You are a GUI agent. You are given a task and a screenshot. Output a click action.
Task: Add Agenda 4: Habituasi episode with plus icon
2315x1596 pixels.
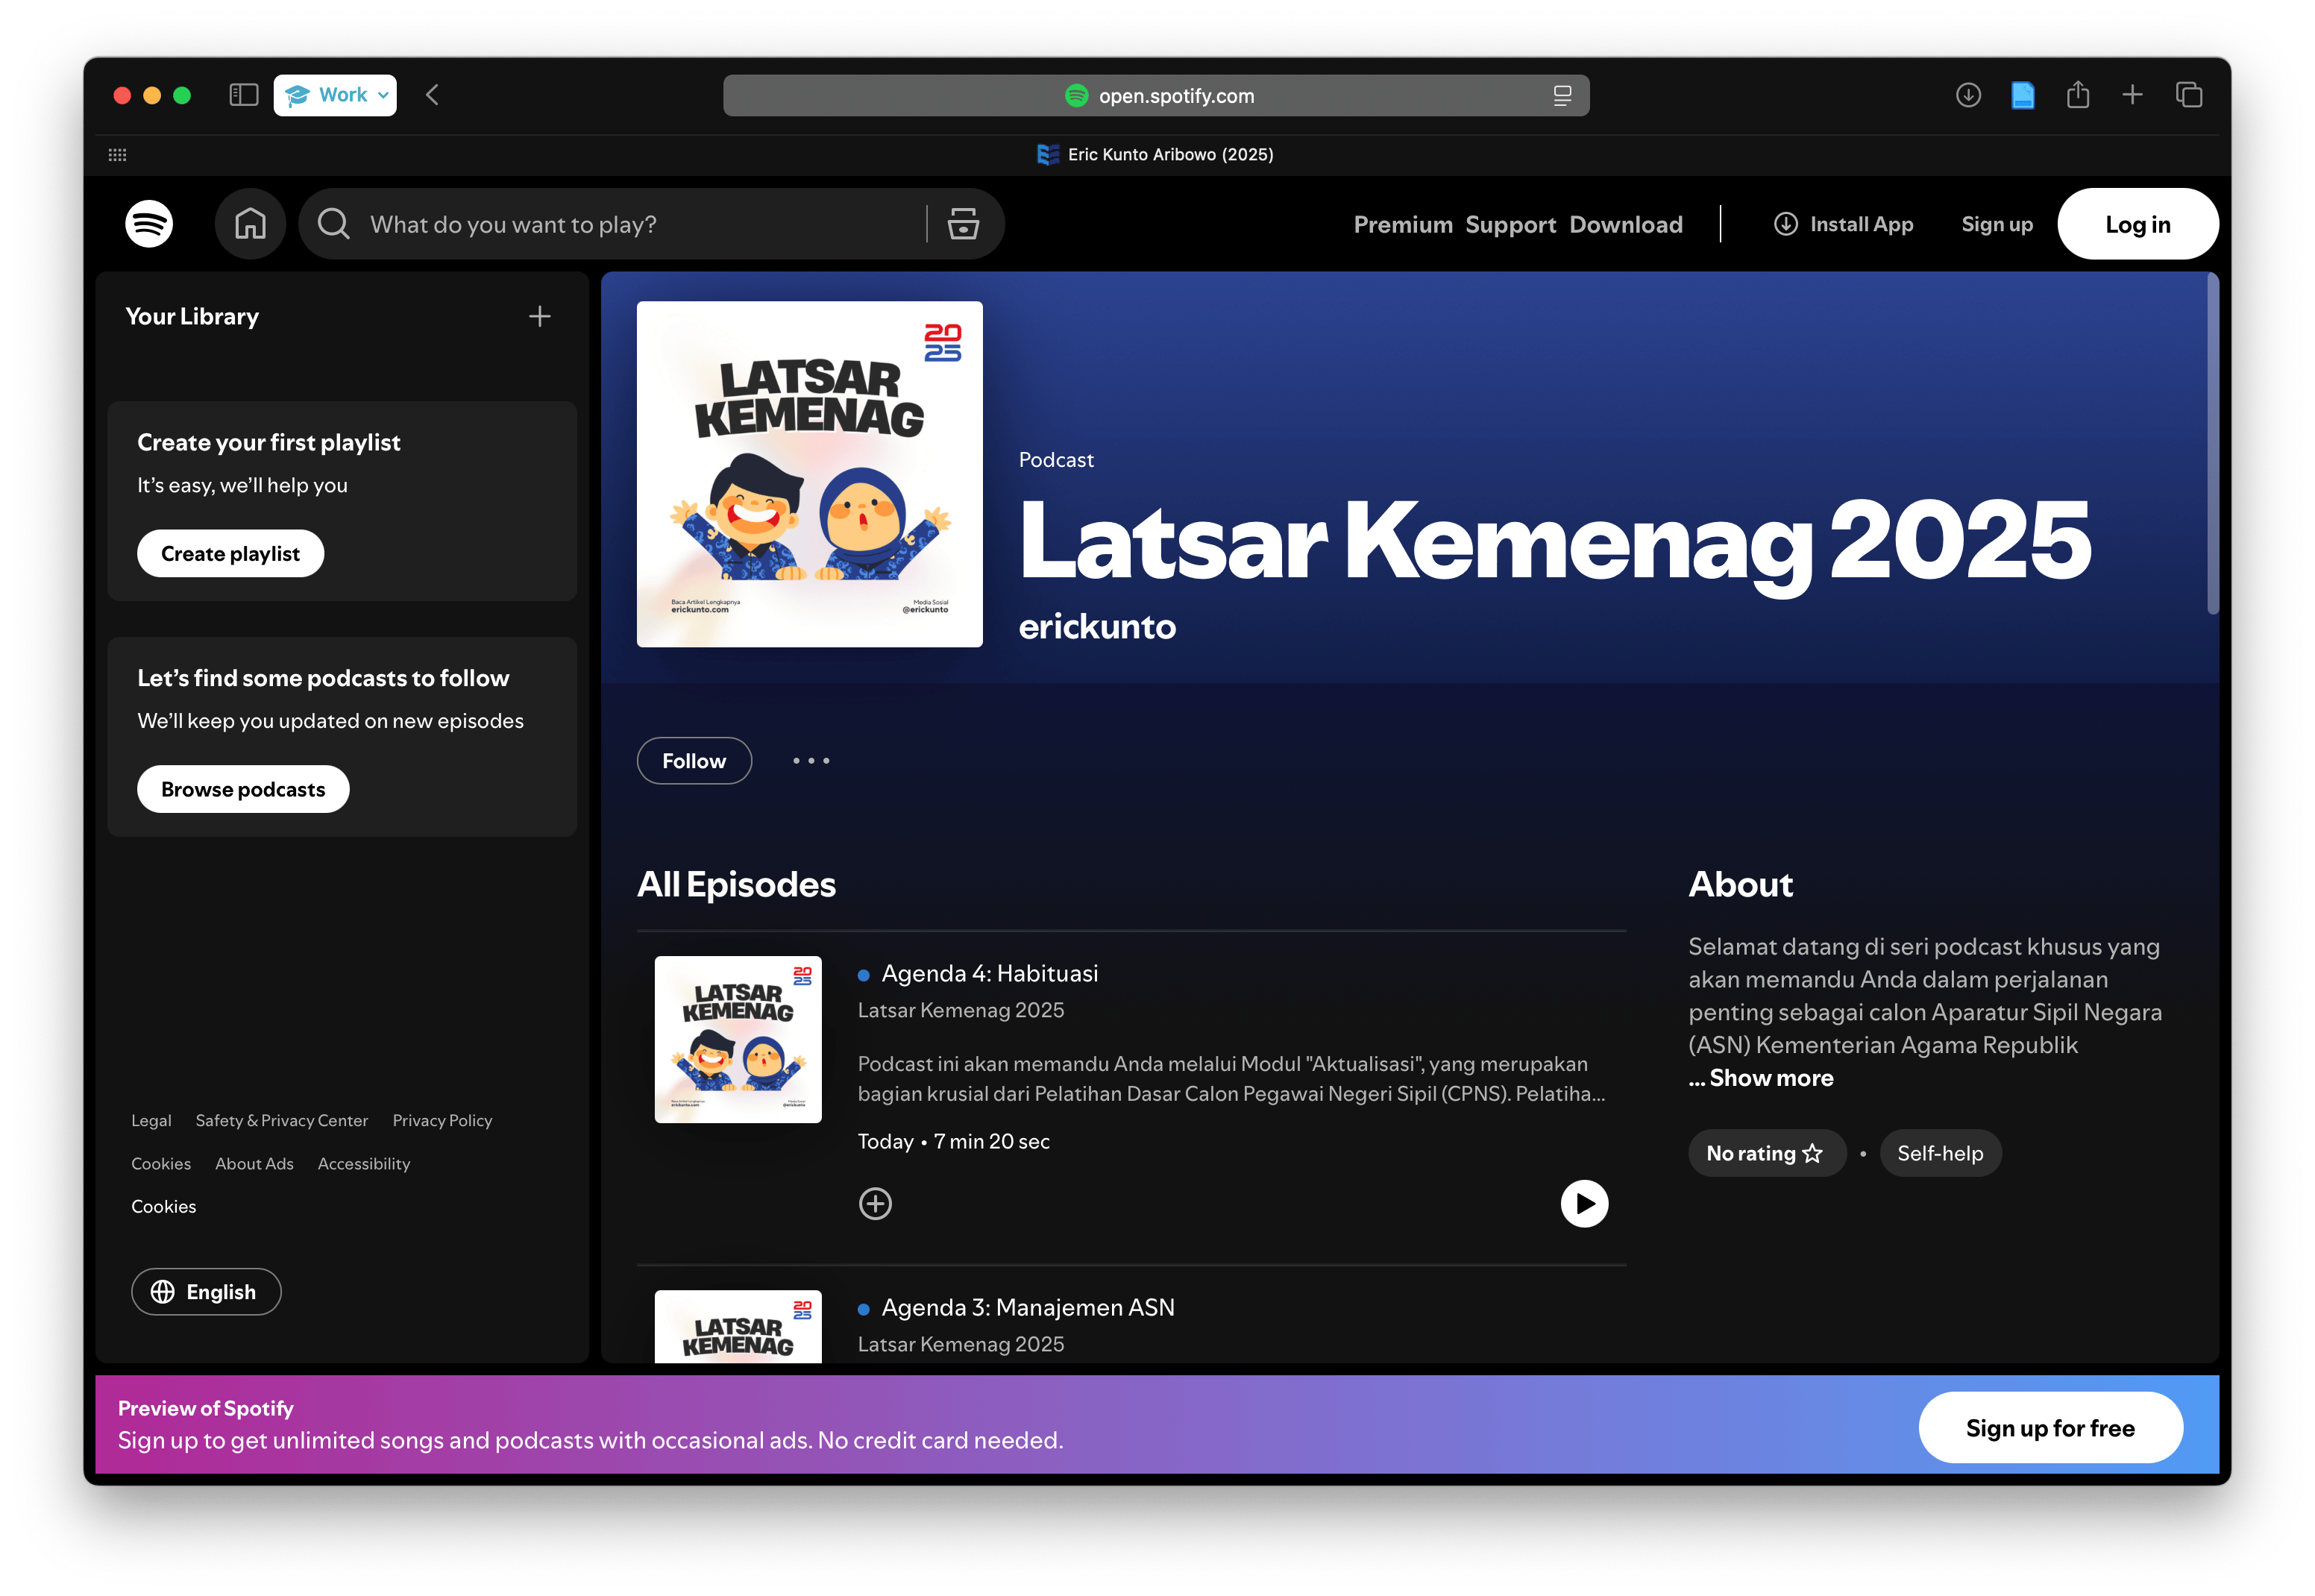[x=875, y=1203]
